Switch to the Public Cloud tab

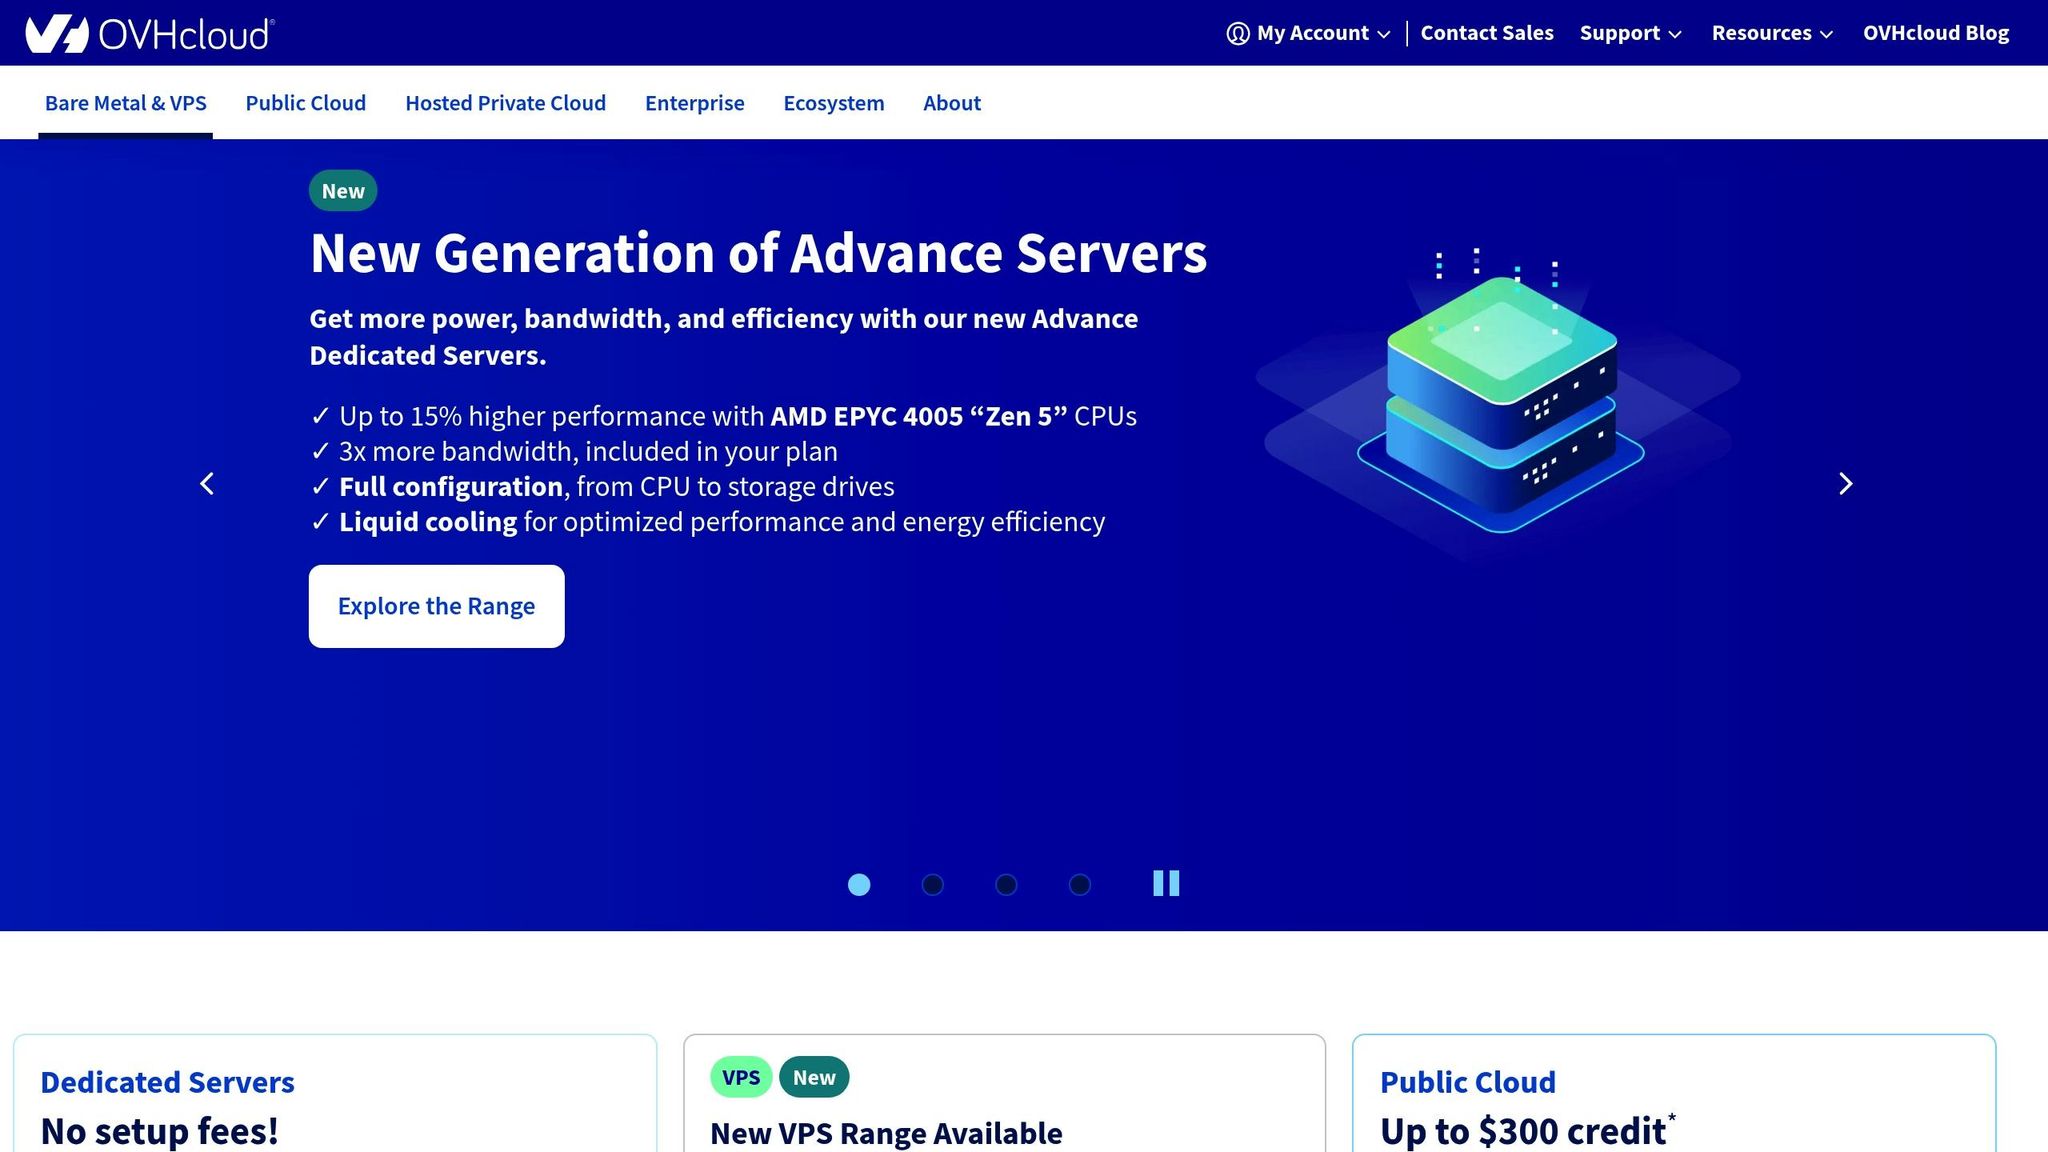pyautogui.click(x=305, y=102)
